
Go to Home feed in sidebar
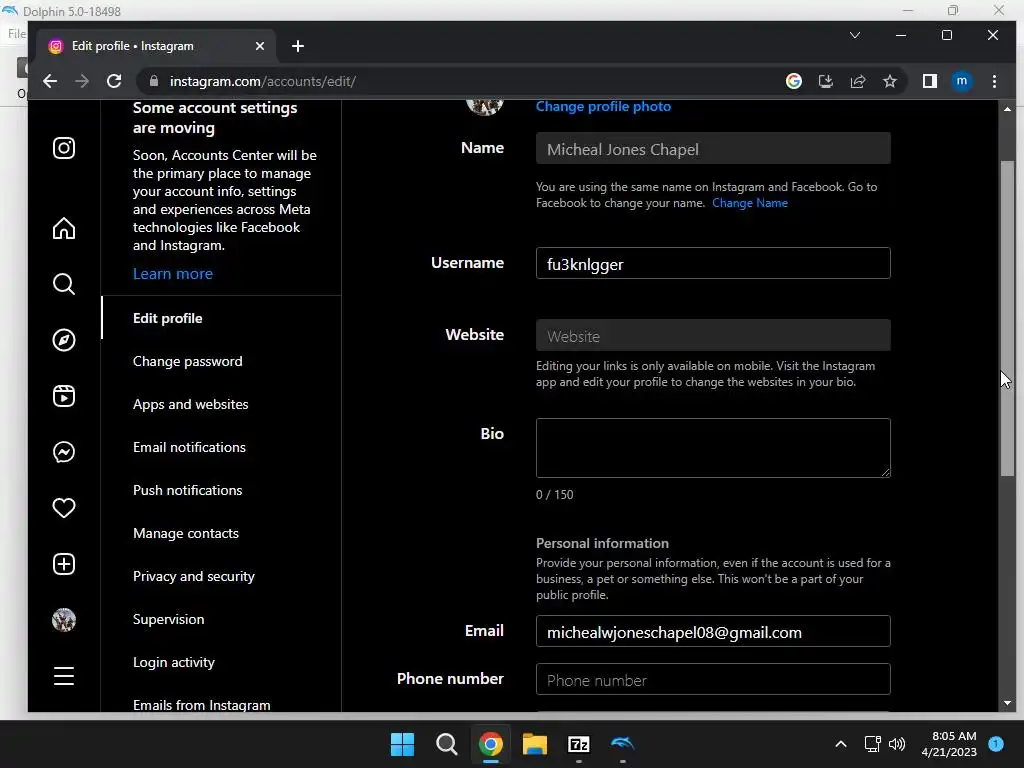[63, 228]
